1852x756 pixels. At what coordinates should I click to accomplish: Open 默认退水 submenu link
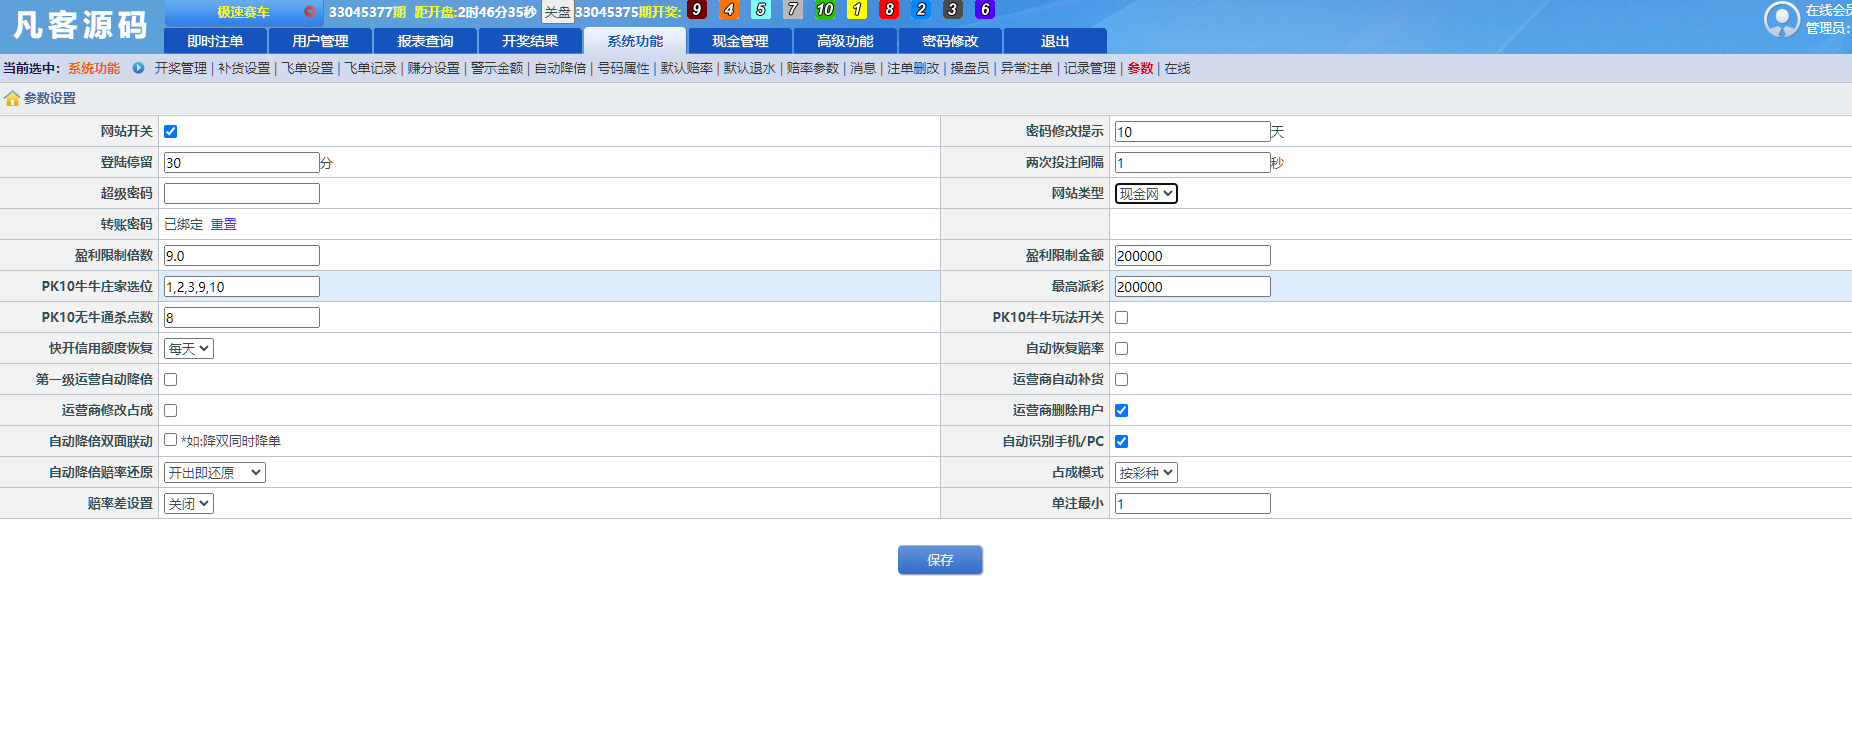point(749,68)
